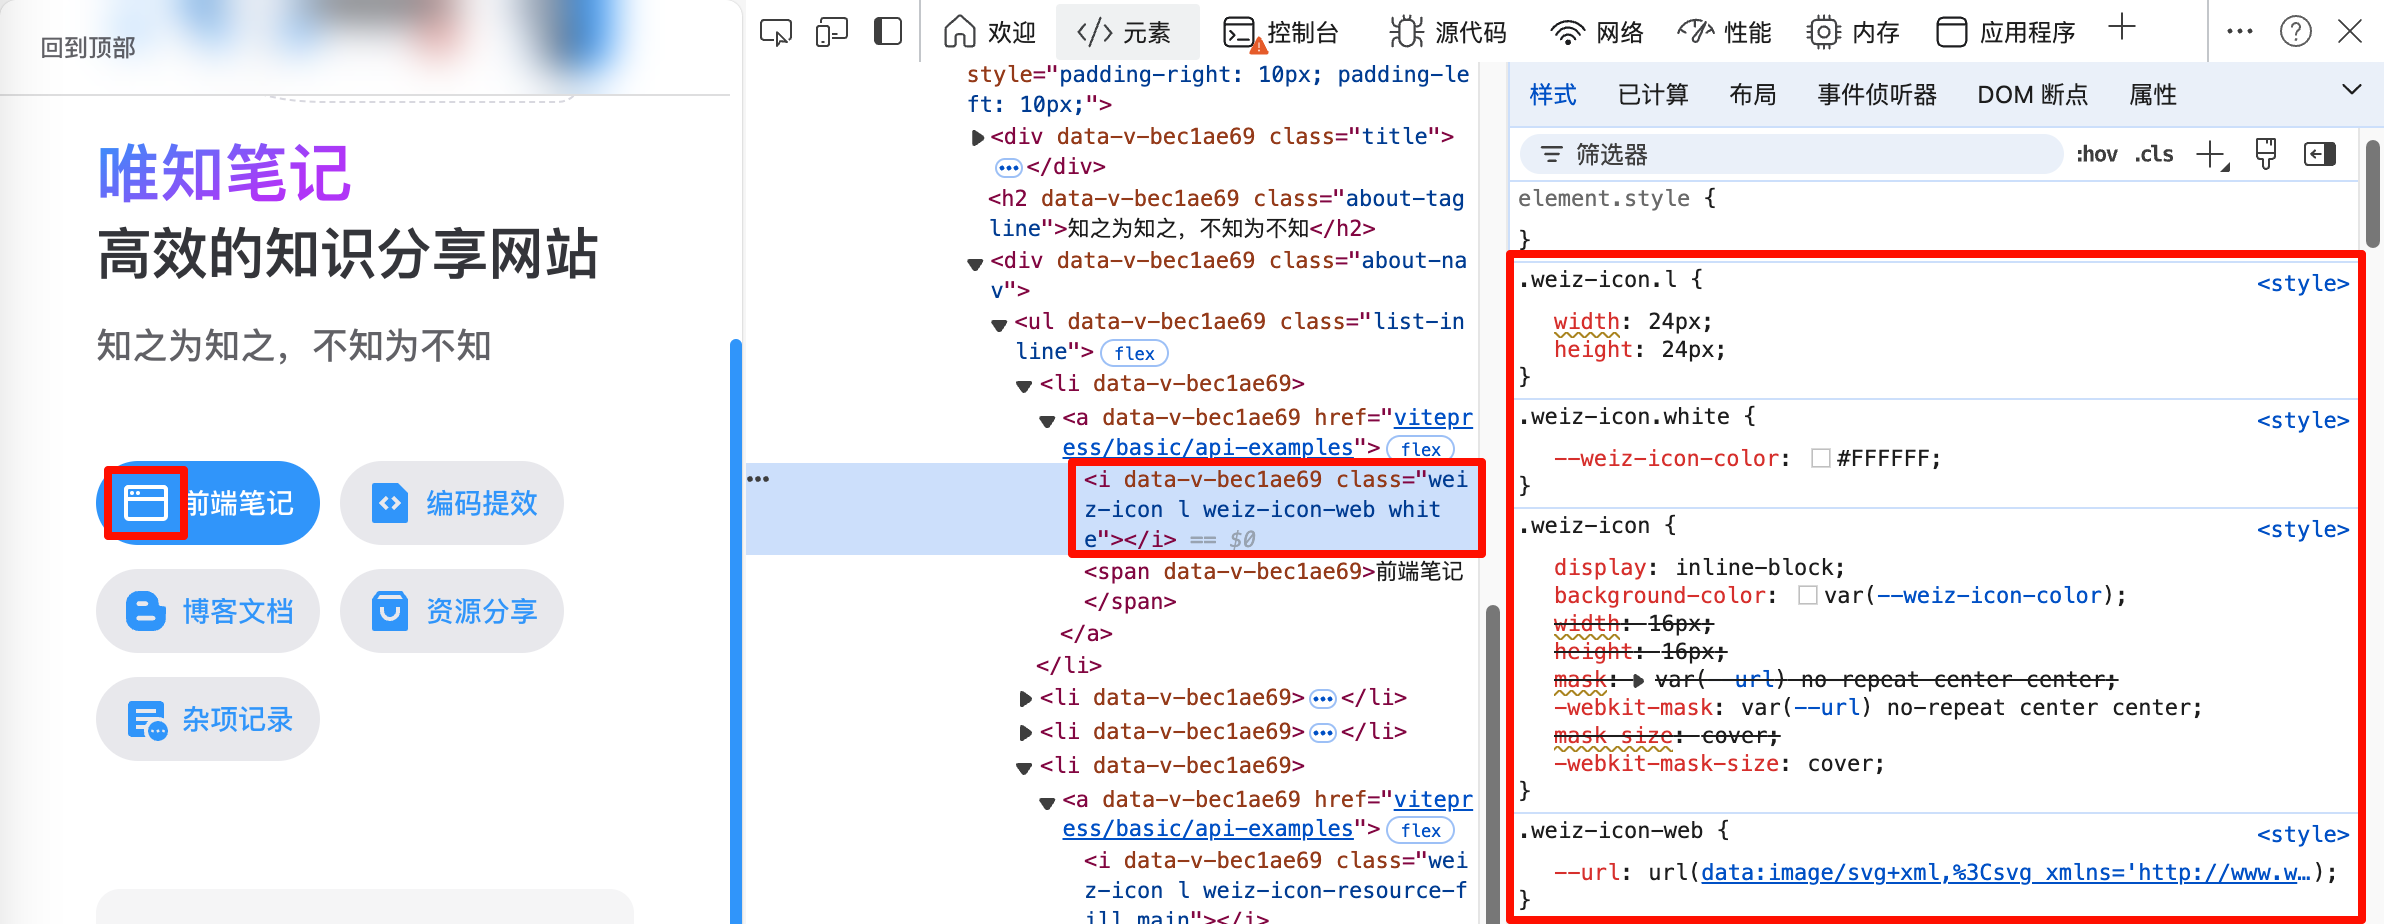The width and height of the screenshot is (2384, 924).
Task: Open the 应用程序 application tab
Action: [x=2005, y=32]
